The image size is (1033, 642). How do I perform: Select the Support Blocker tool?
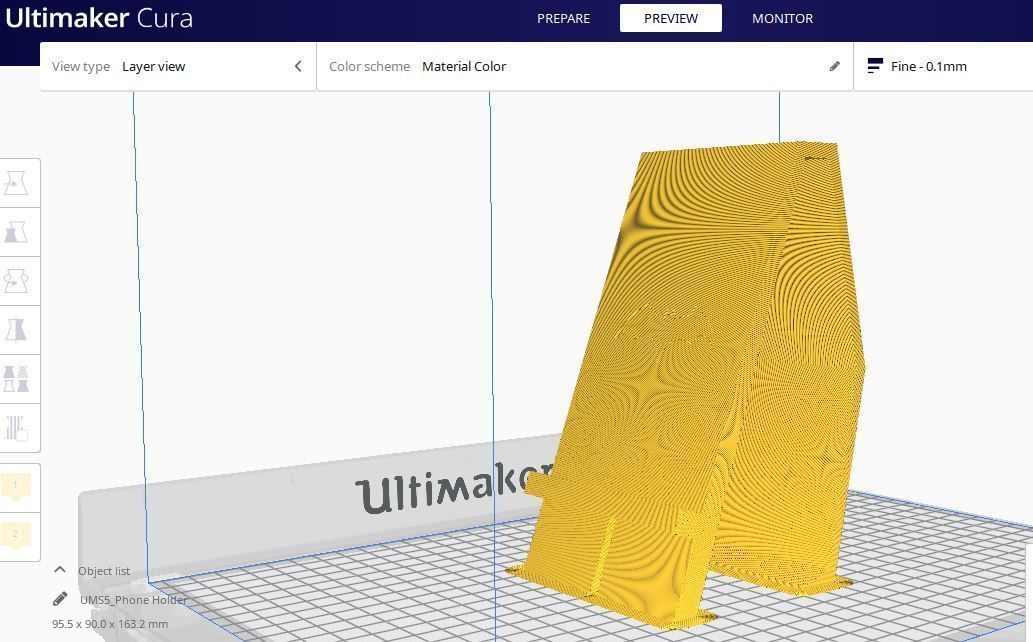[16, 428]
